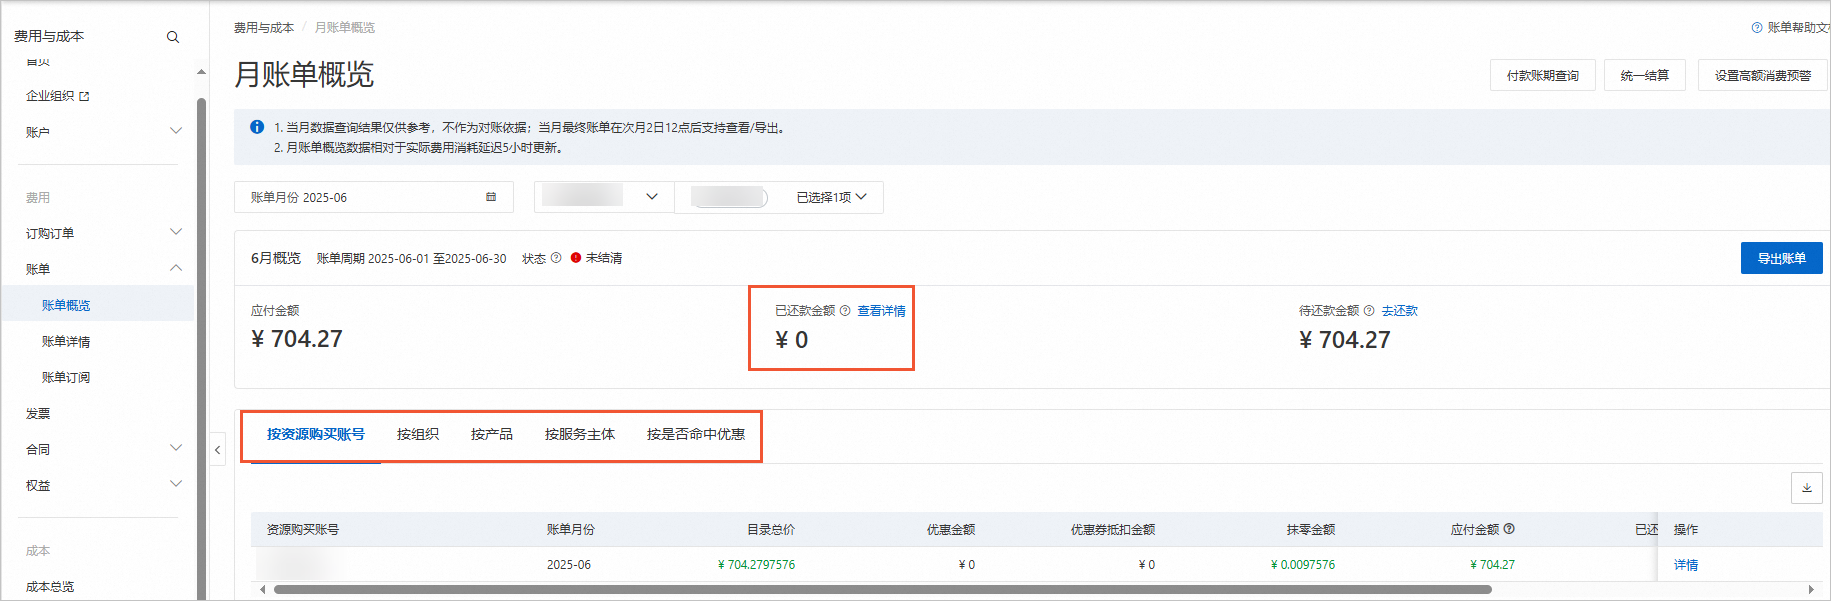Image resolution: width=1831 pixels, height=601 pixels.
Task: Click 费用与成本 in the breadcrumb
Action: pyautogui.click(x=264, y=28)
